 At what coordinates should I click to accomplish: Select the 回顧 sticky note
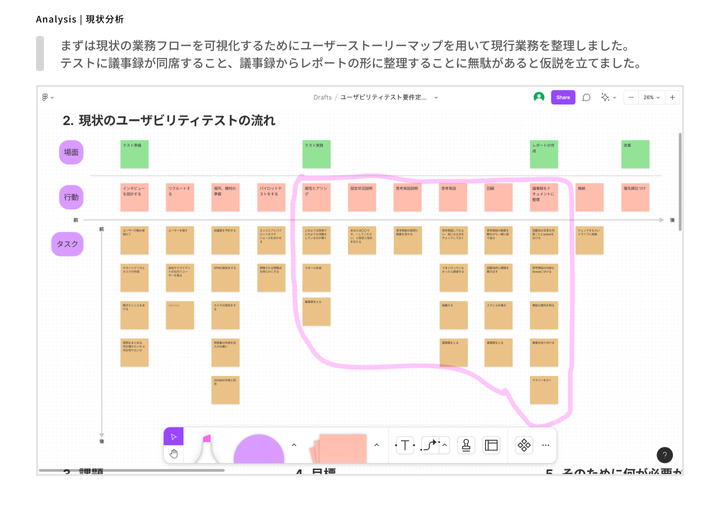pyautogui.click(x=499, y=197)
